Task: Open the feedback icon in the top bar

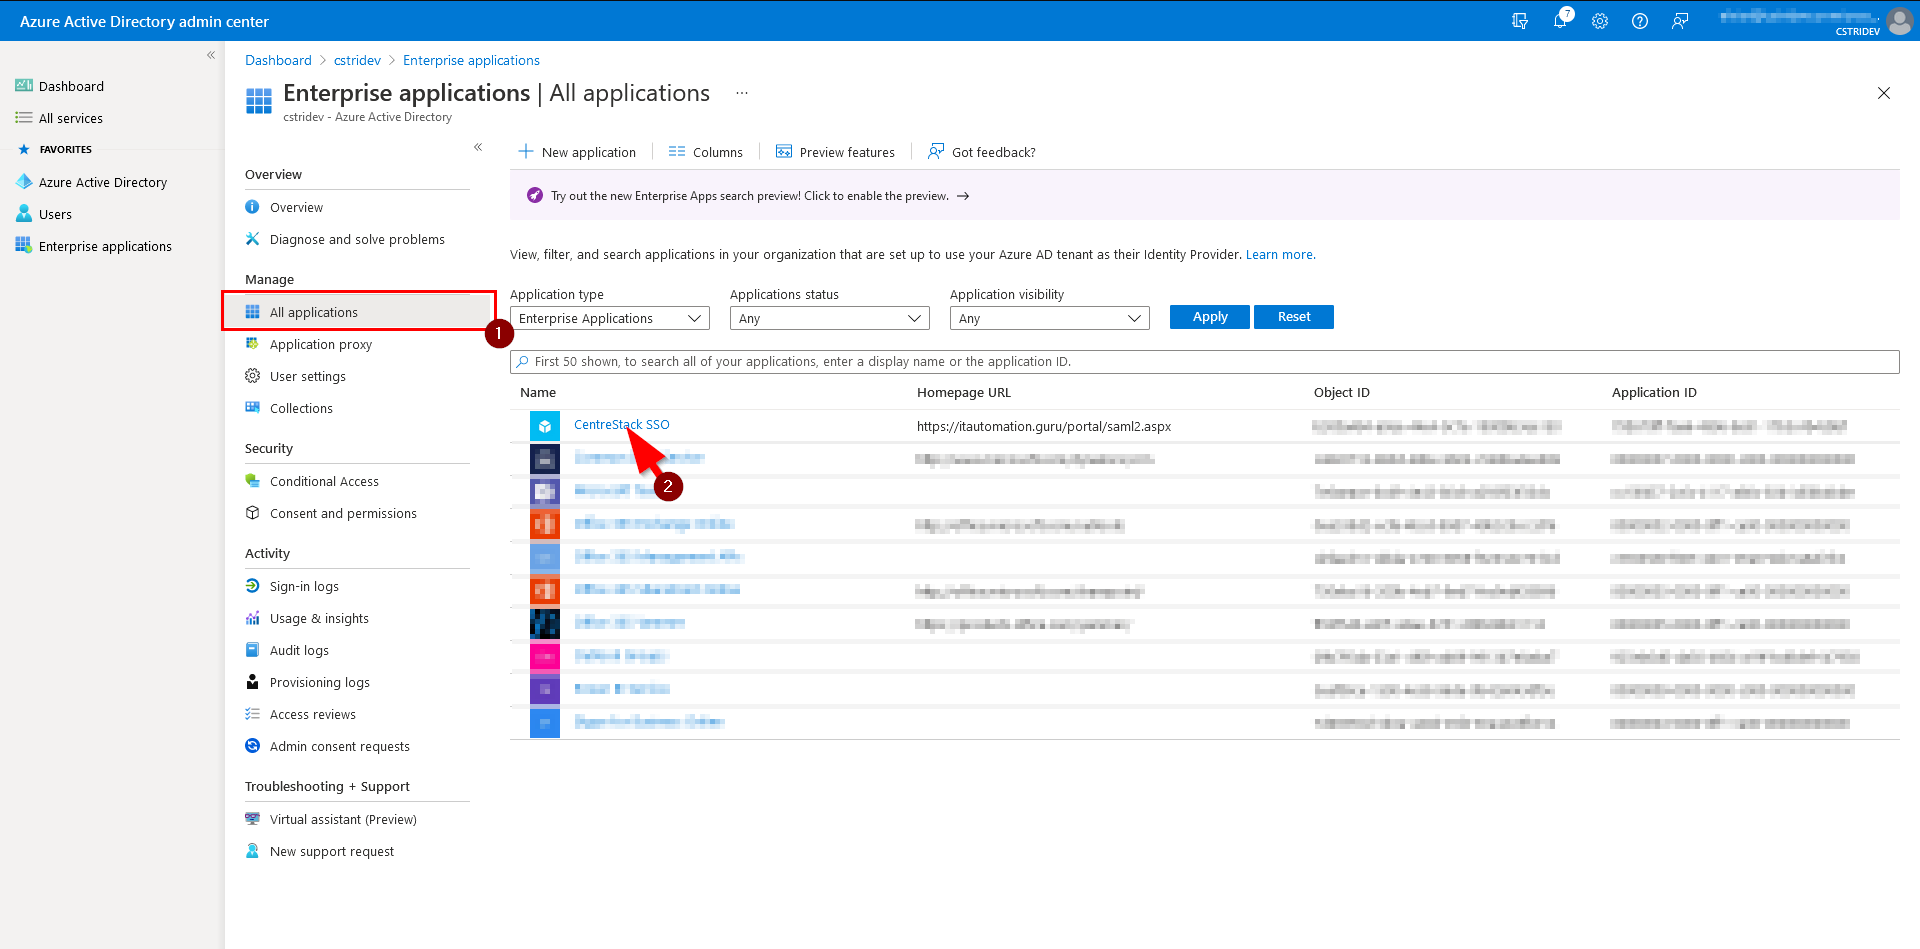Action: pos(1680,21)
